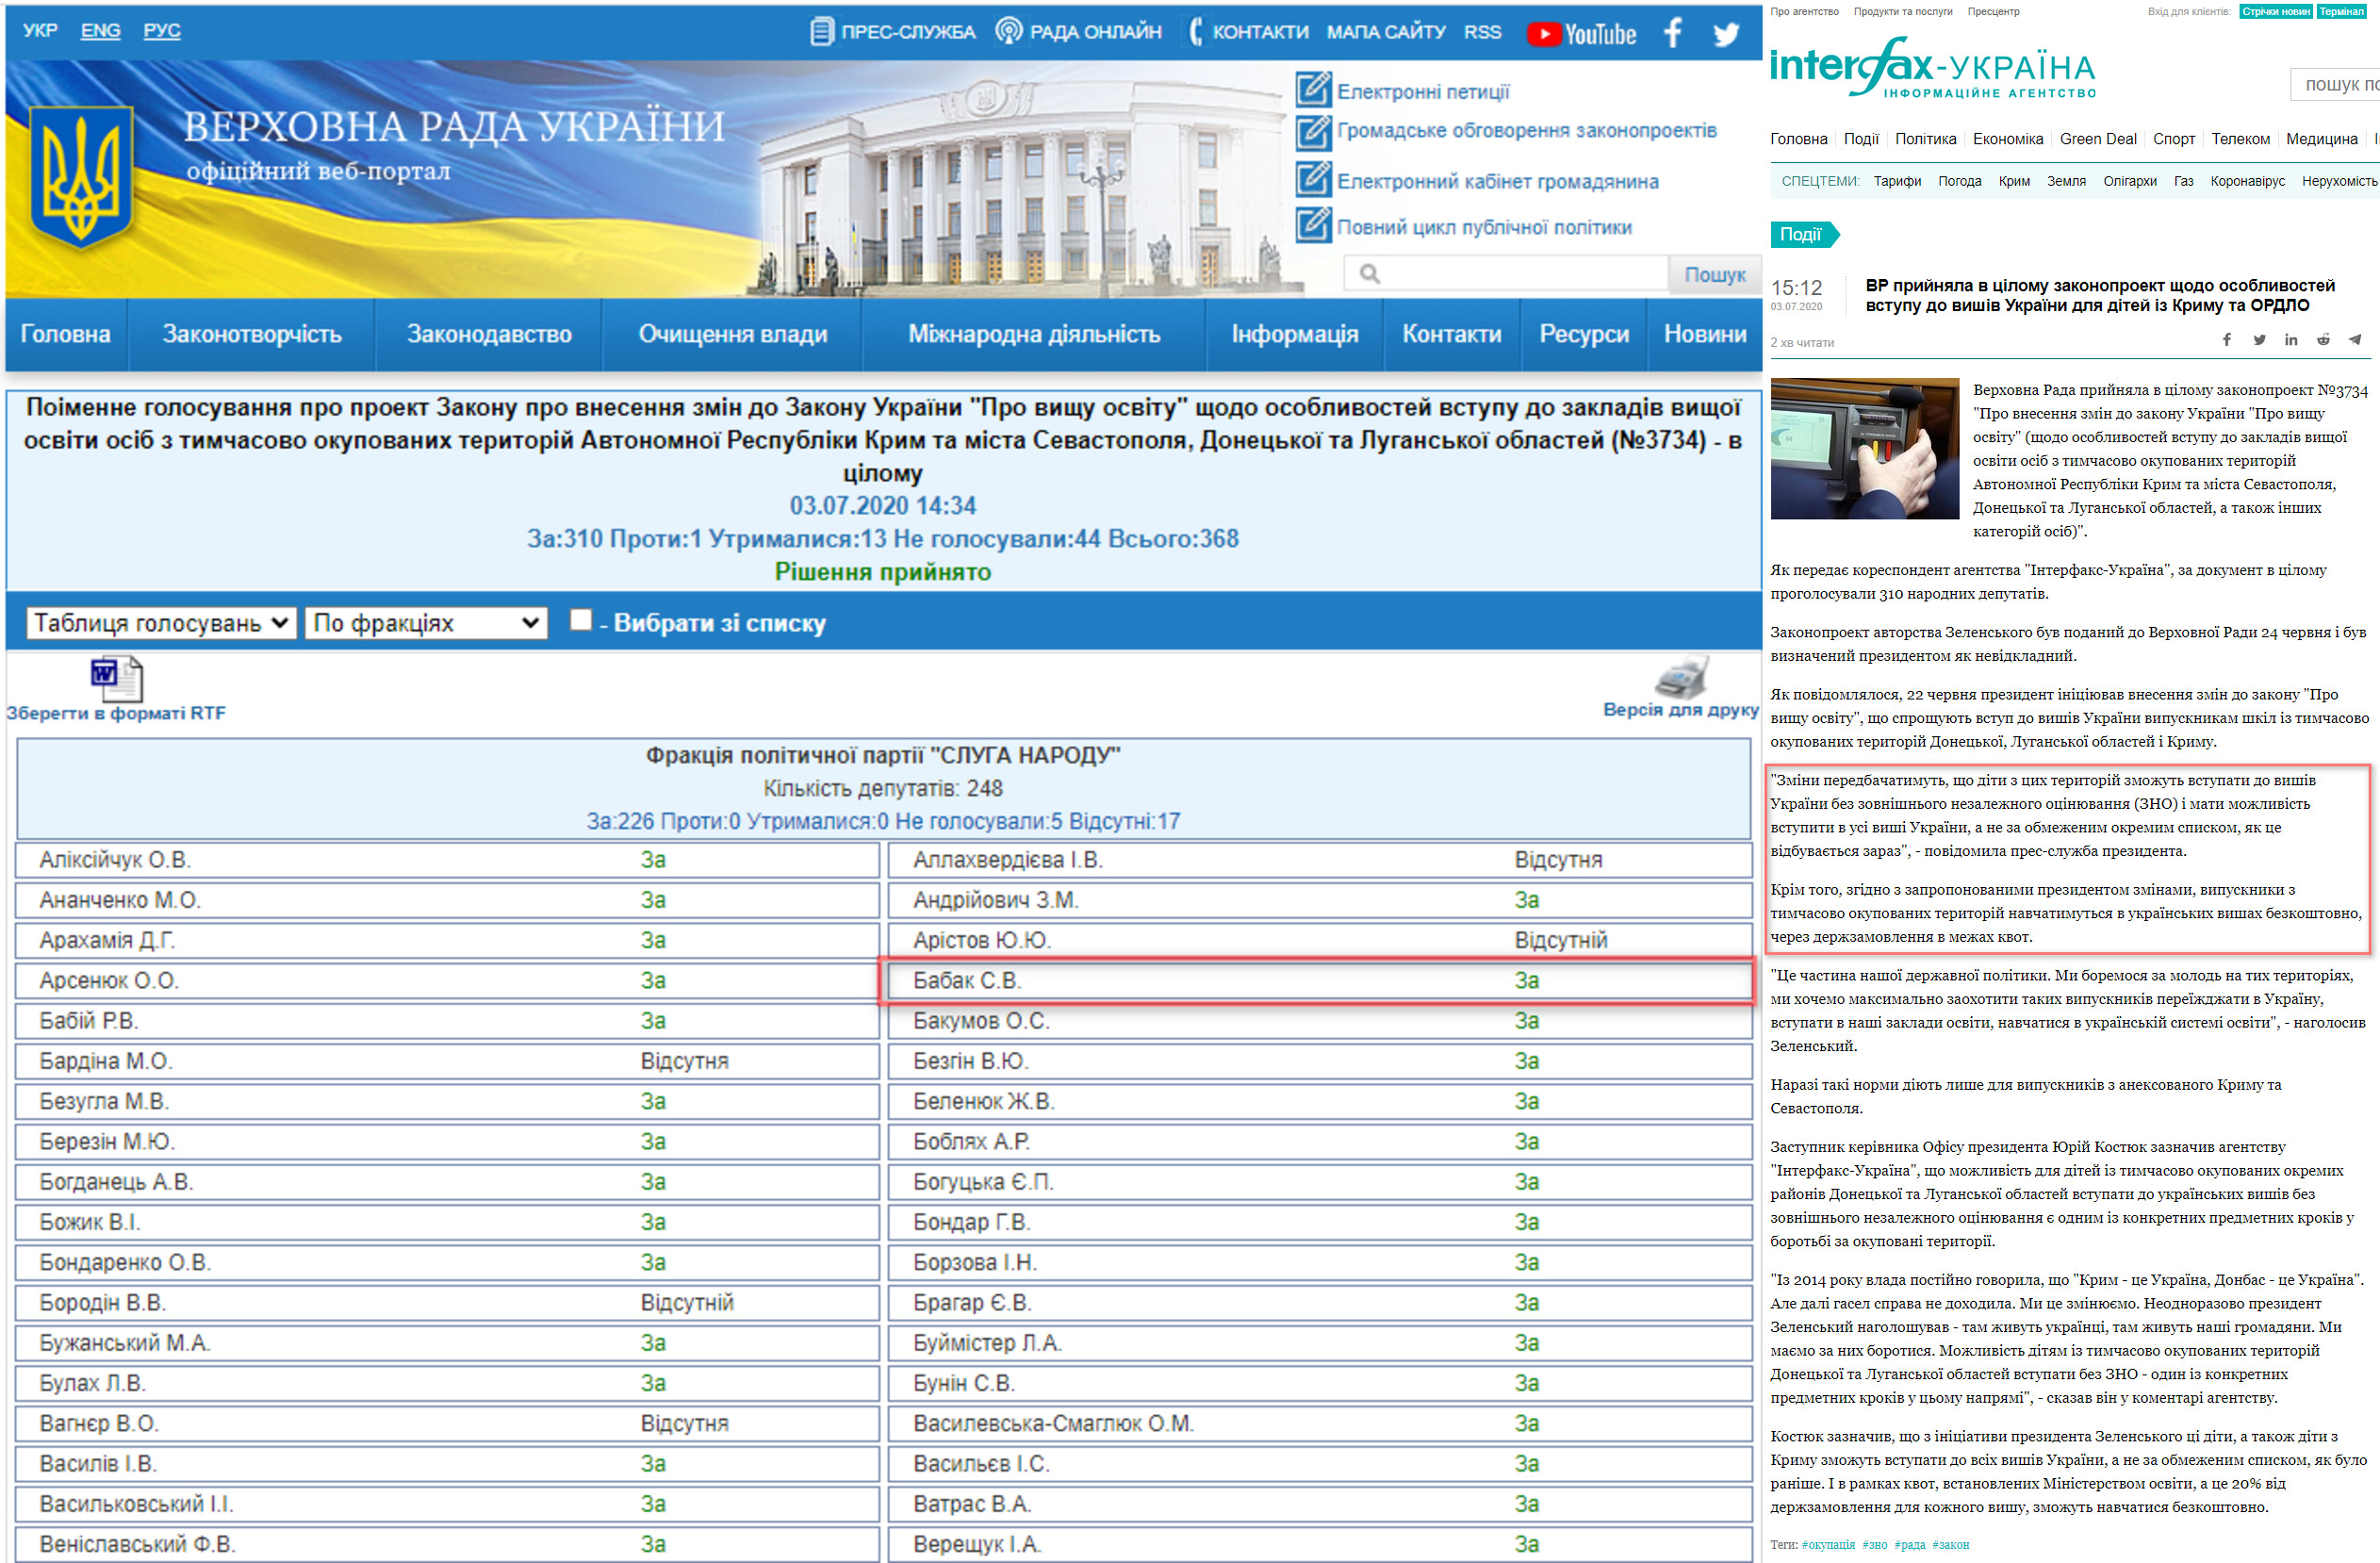Open the 'Економіка' section on Interfax

tap(2007, 139)
